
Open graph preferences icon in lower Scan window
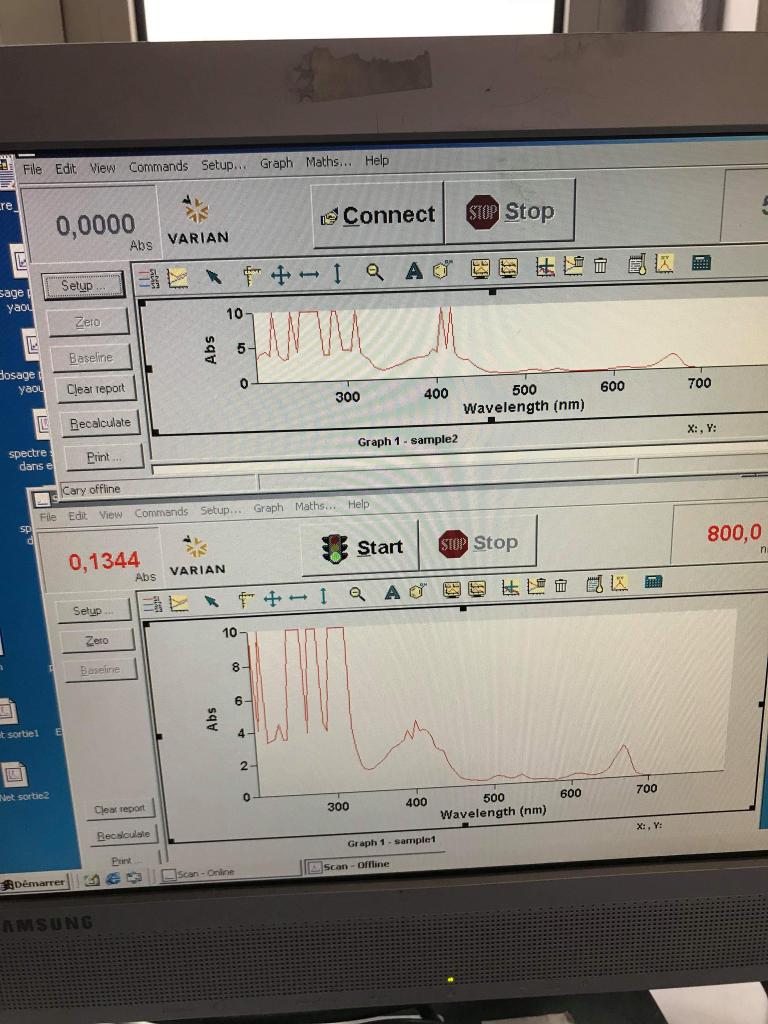click(178, 602)
